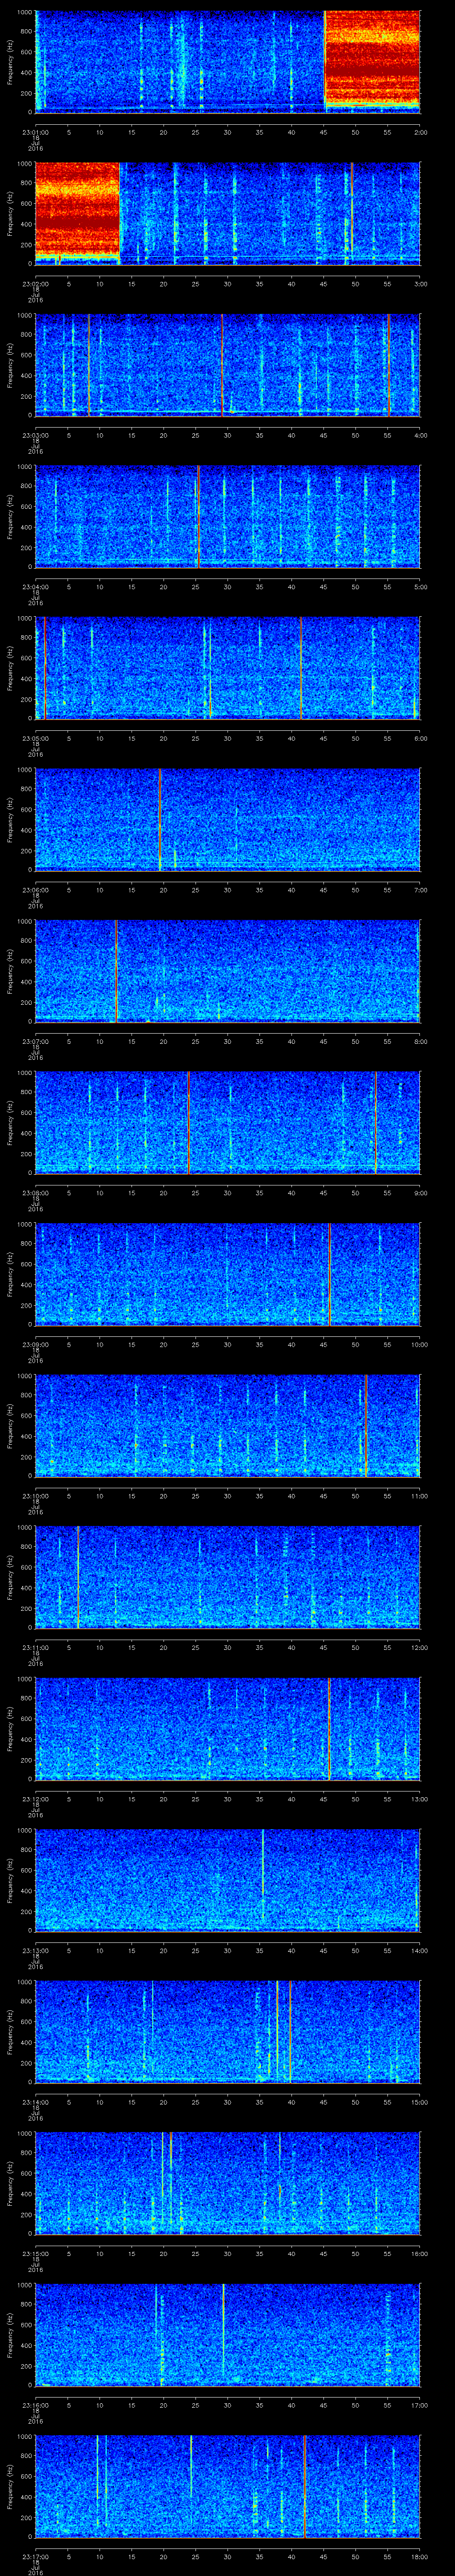Click the 7:00 end time label
Viewport: 455px width, 2576px height.
click(x=420, y=890)
